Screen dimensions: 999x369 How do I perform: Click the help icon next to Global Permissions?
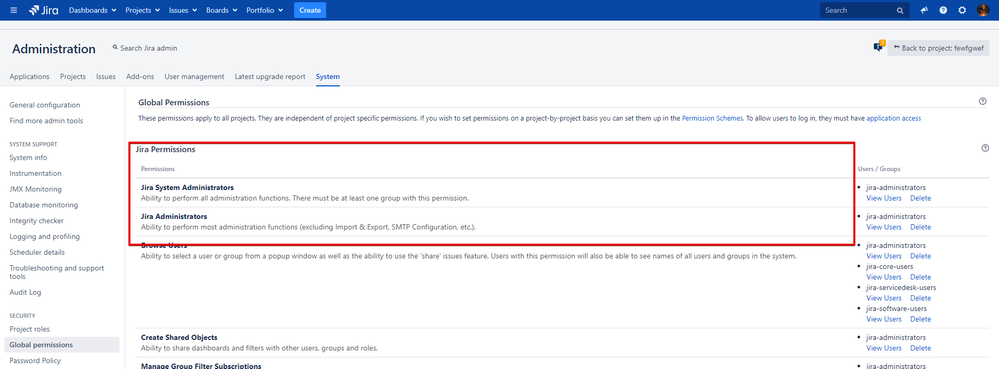pyautogui.click(x=982, y=101)
